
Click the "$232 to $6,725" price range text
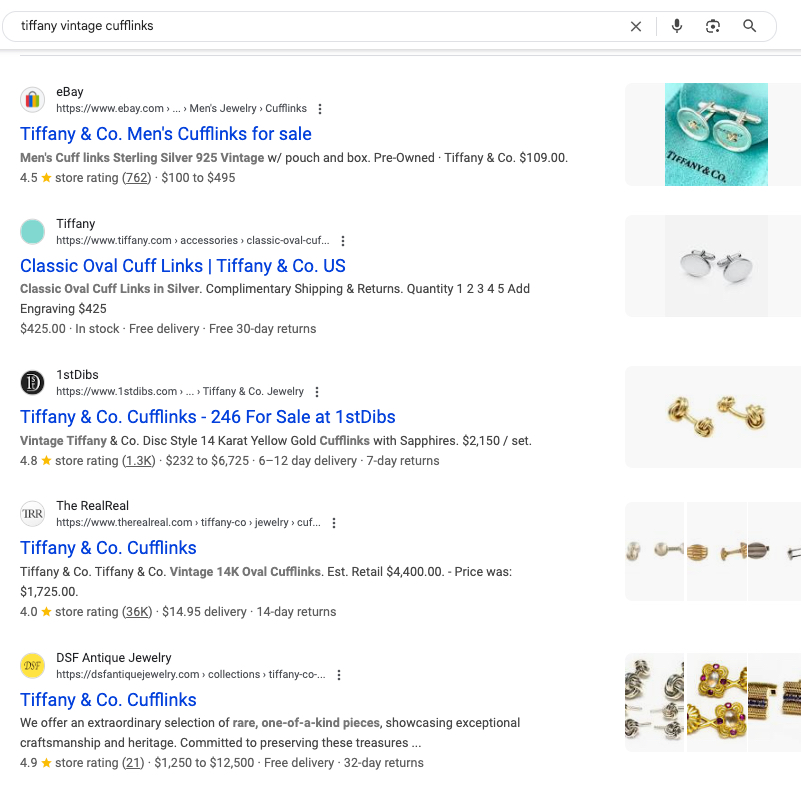pos(207,461)
